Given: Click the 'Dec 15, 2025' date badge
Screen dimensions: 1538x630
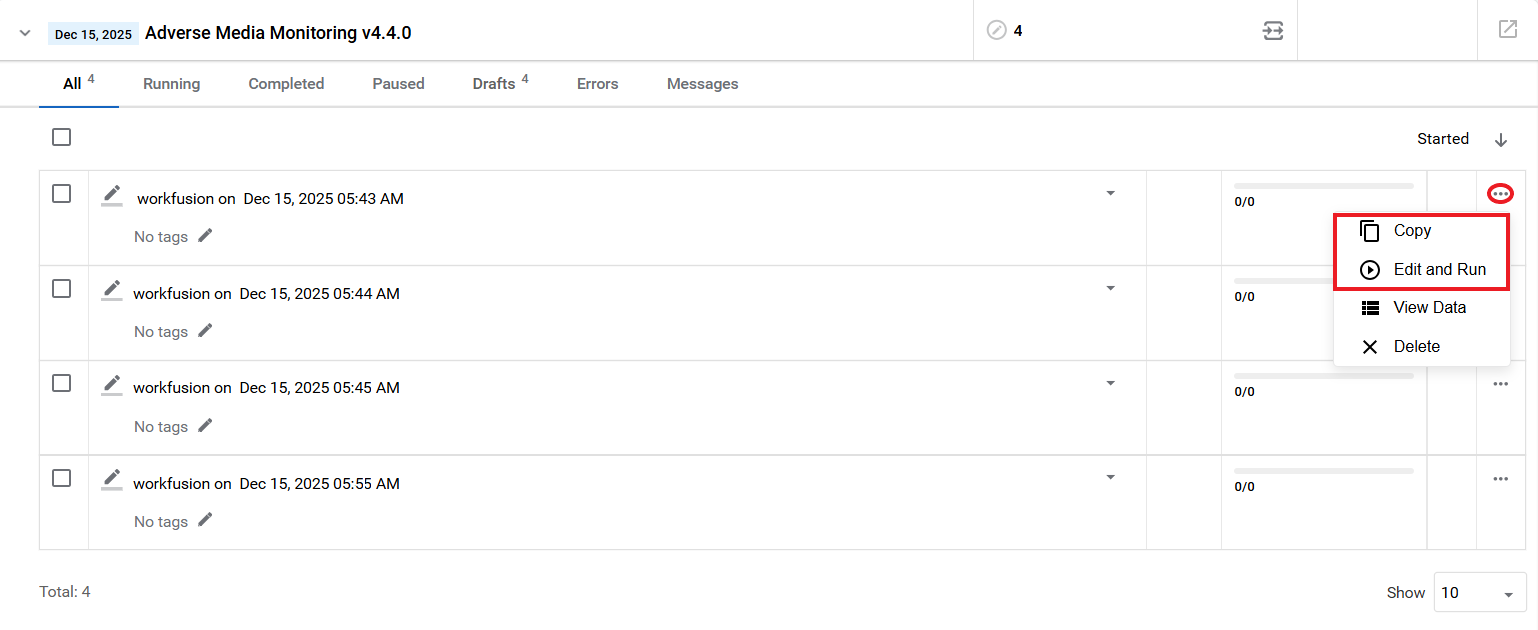Looking at the screenshot, I should pos(93,34).
